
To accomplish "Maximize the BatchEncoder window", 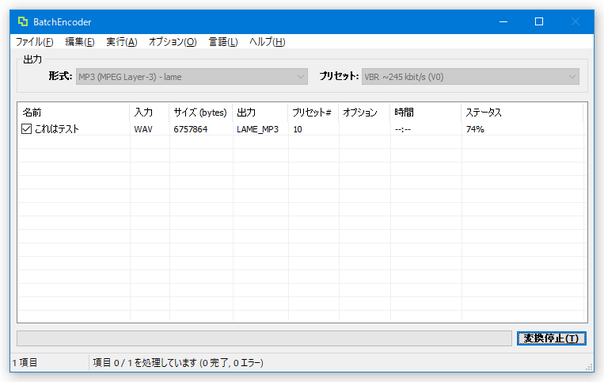I will tap(539, 22).
